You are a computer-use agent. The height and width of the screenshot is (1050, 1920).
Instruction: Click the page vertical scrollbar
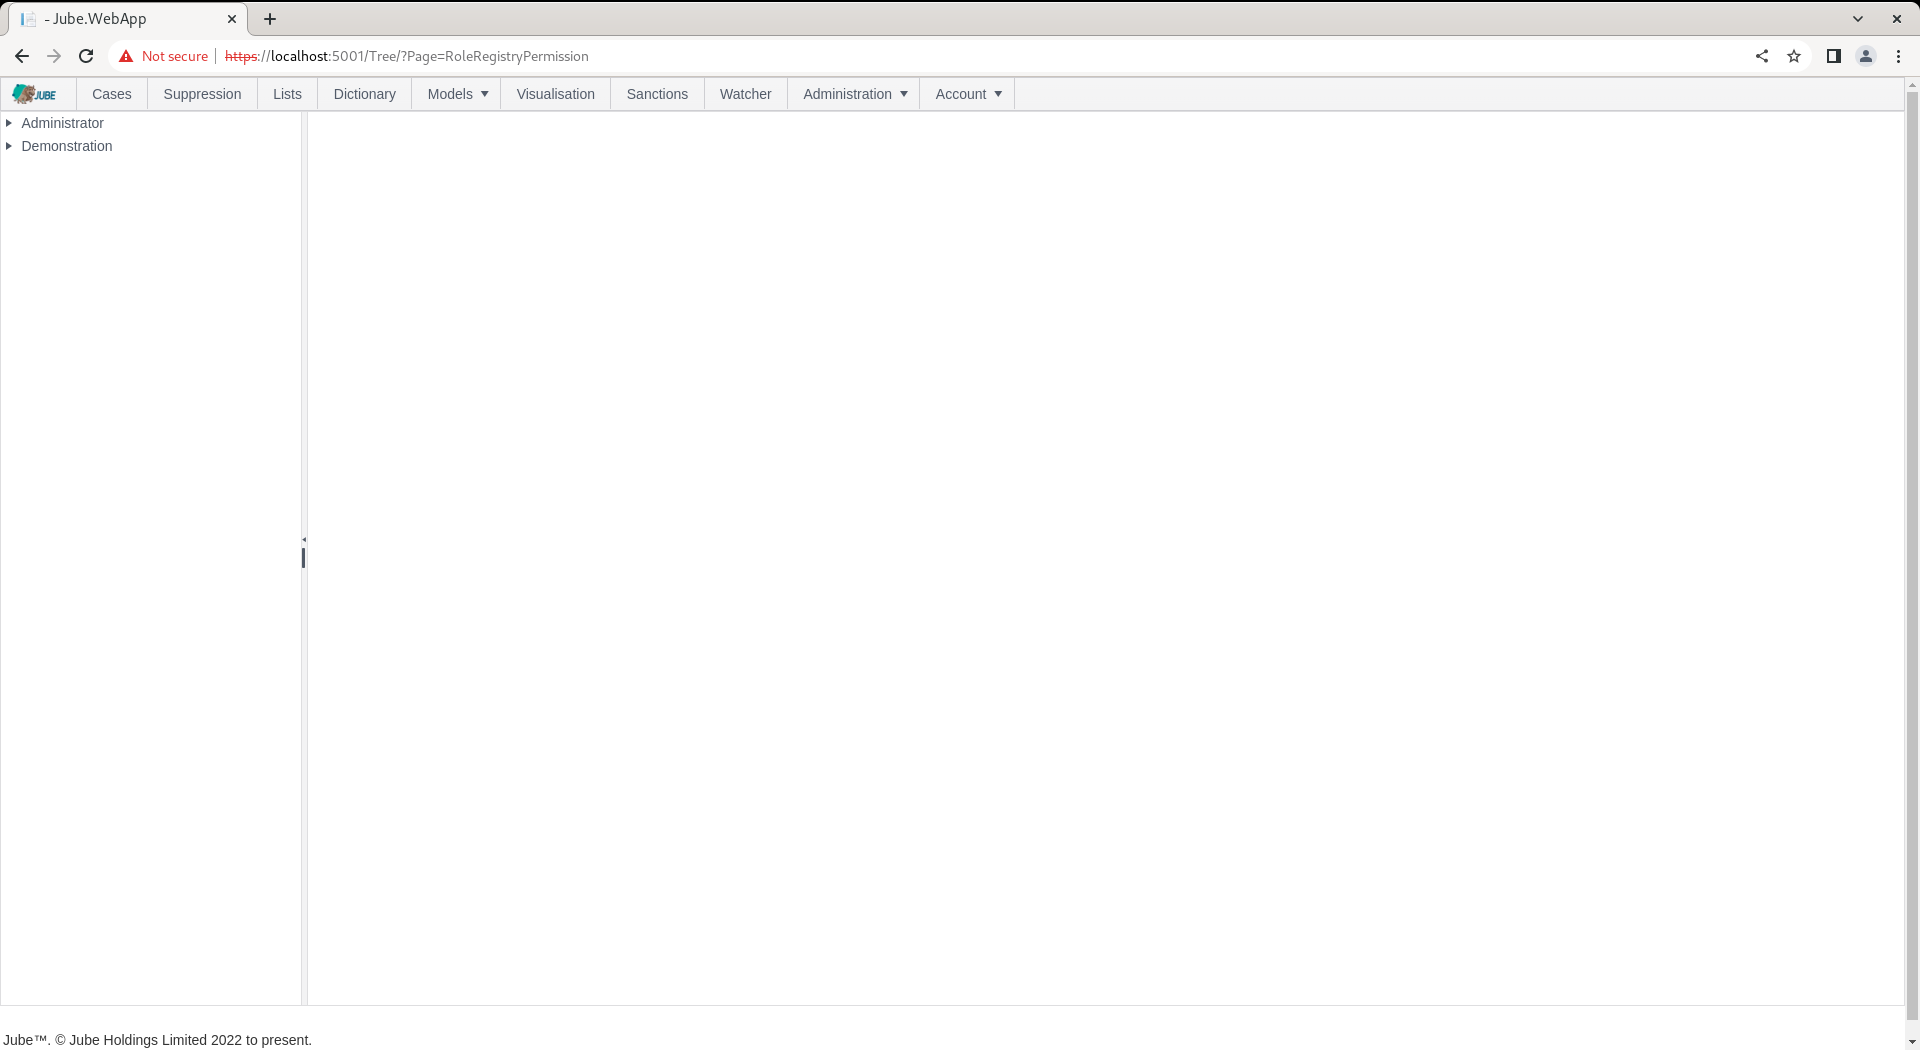click(x=1912, y=555)
